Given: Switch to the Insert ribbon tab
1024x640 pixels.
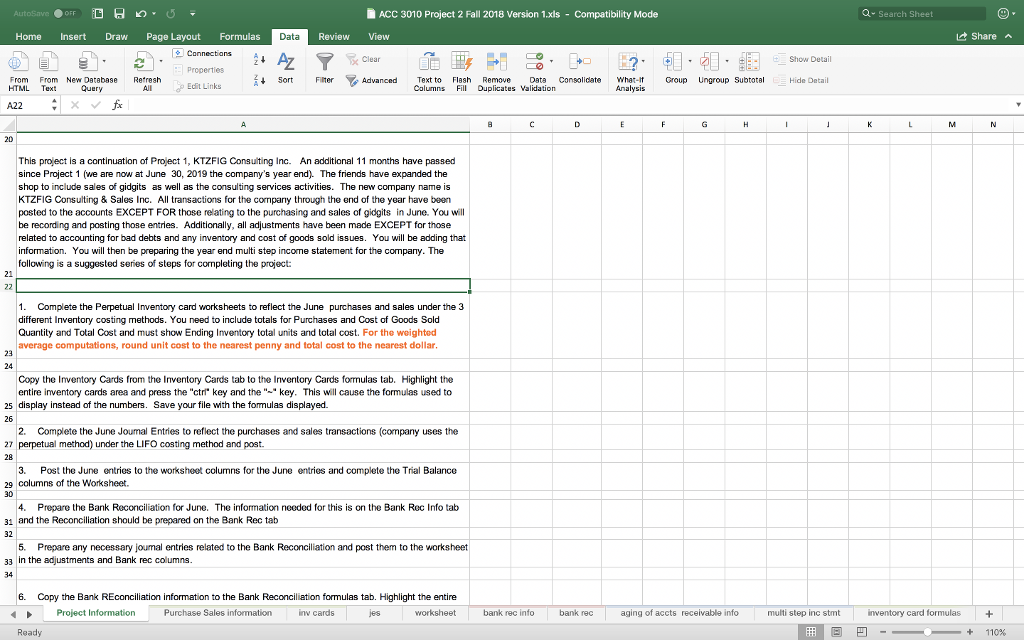Looking at the screenshot, I should [x=73, y=37].
